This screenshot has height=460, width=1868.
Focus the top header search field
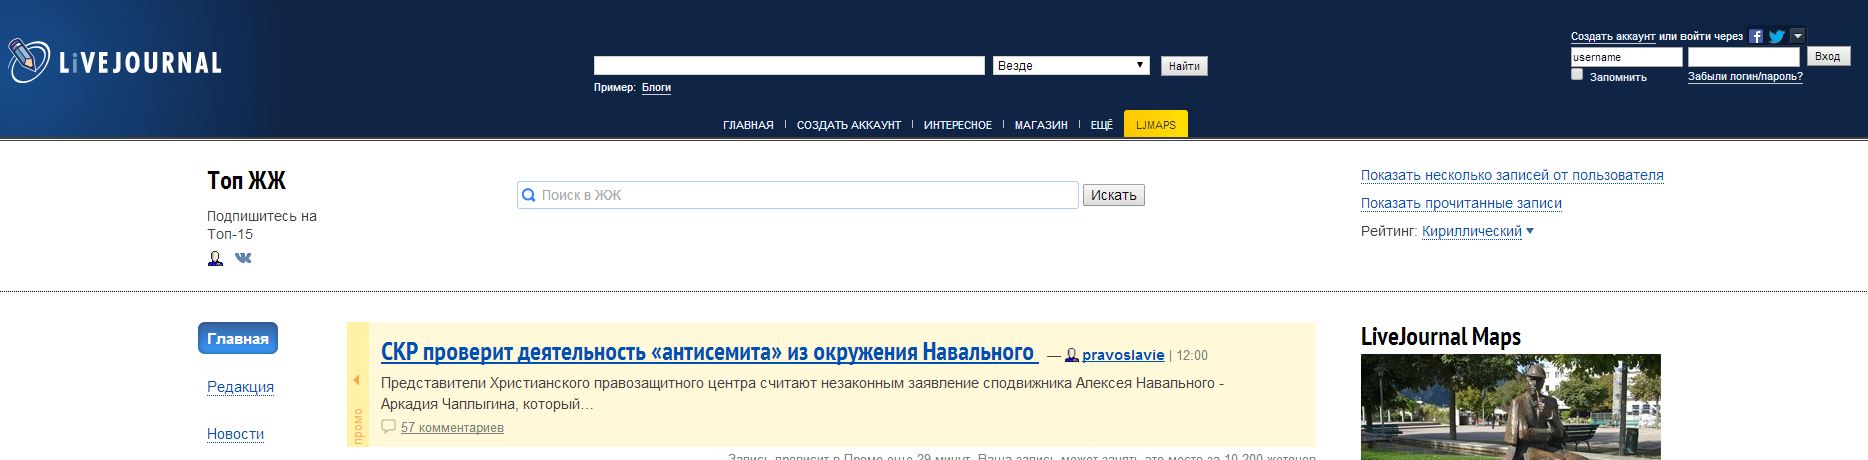point(789,65)
